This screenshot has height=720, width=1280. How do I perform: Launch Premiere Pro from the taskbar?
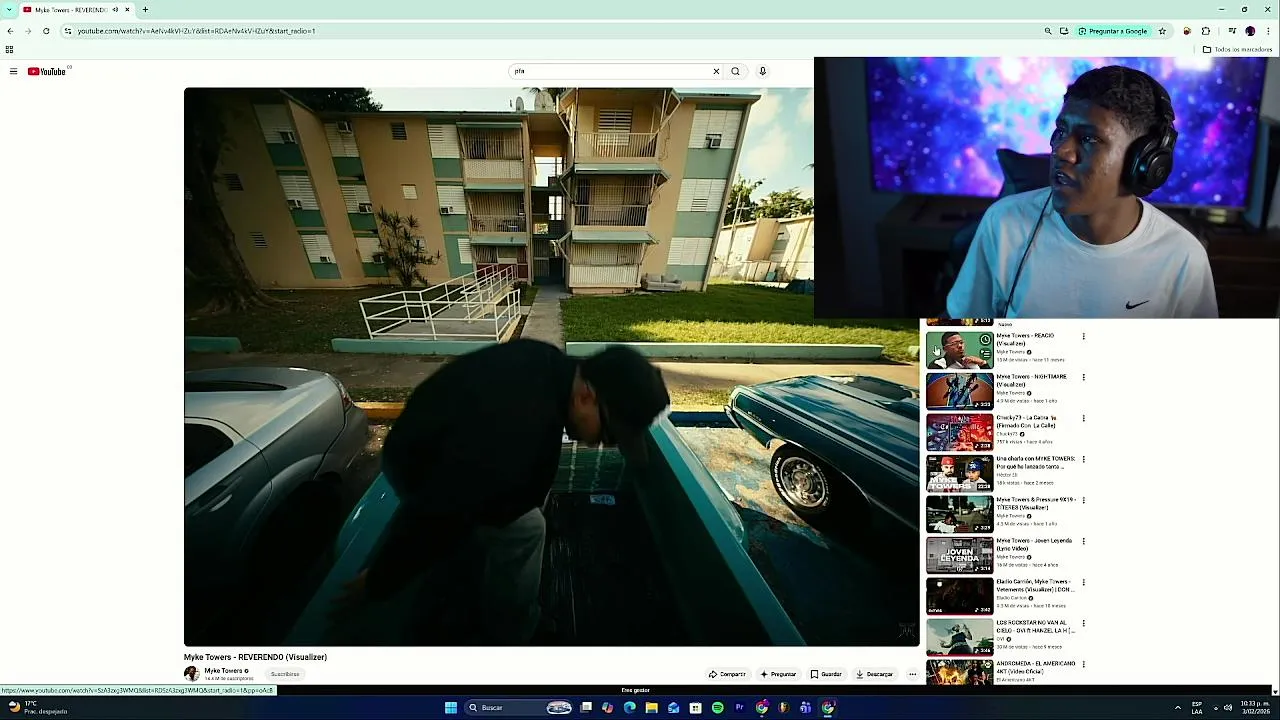[739, 708]
